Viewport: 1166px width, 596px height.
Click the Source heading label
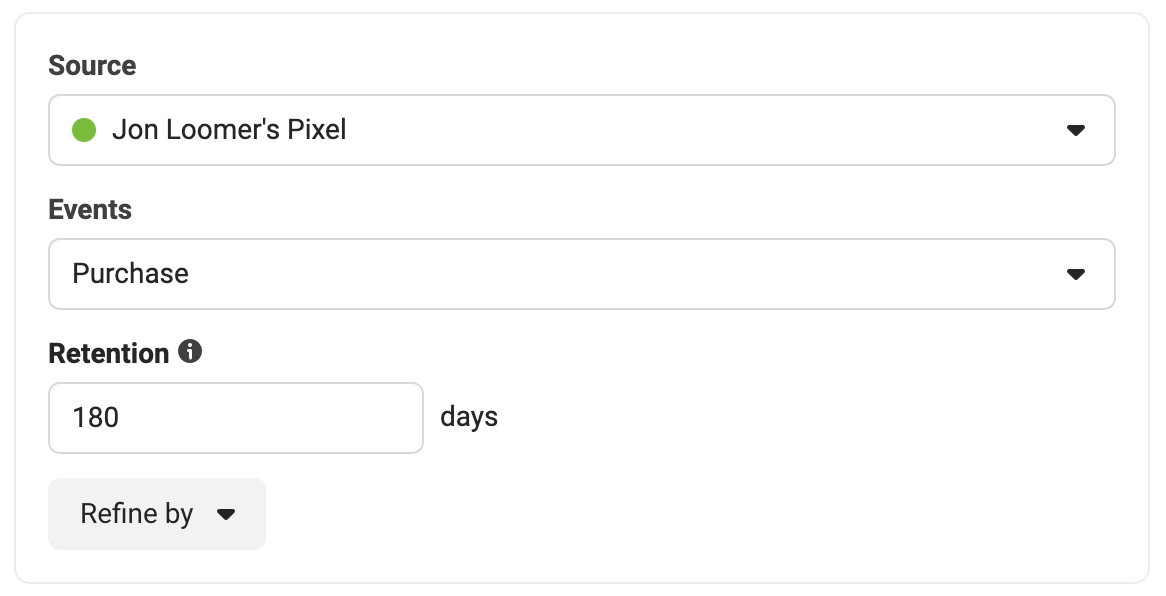click(92, 65)
